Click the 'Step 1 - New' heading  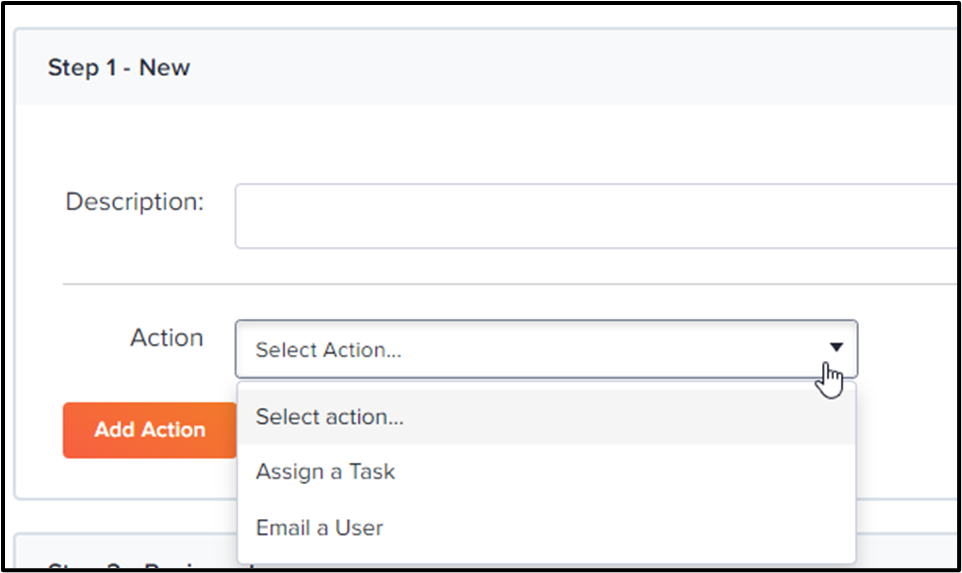tap(119, 67)
